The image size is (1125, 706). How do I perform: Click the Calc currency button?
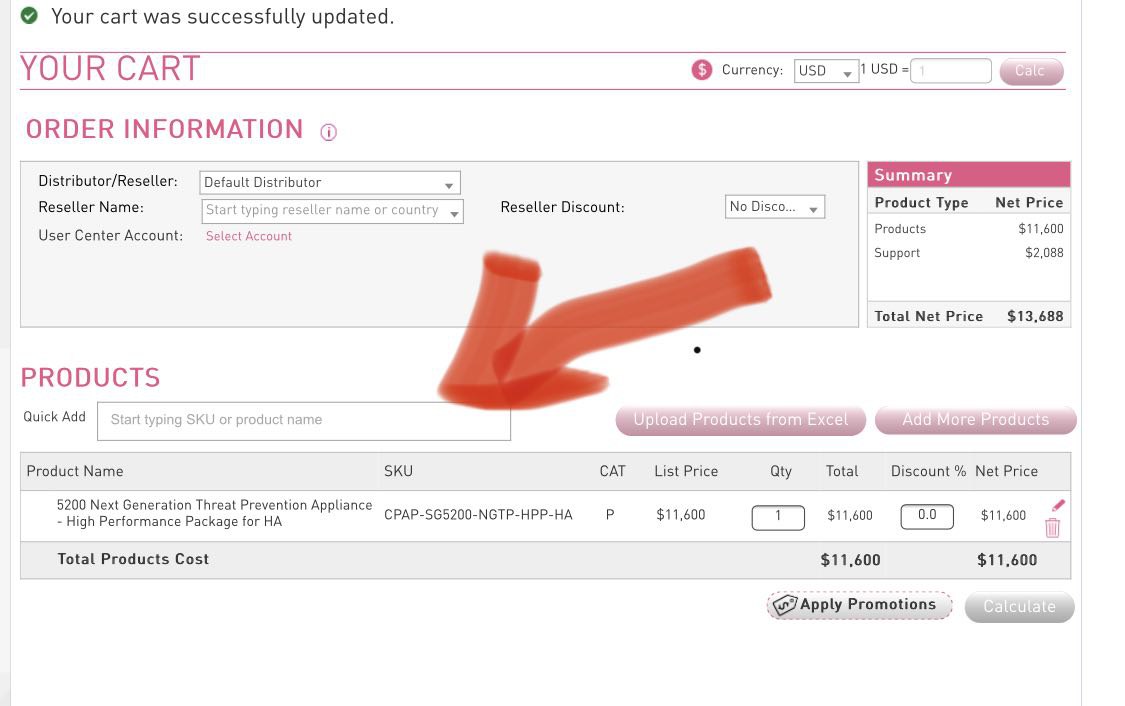[1031, 71]
